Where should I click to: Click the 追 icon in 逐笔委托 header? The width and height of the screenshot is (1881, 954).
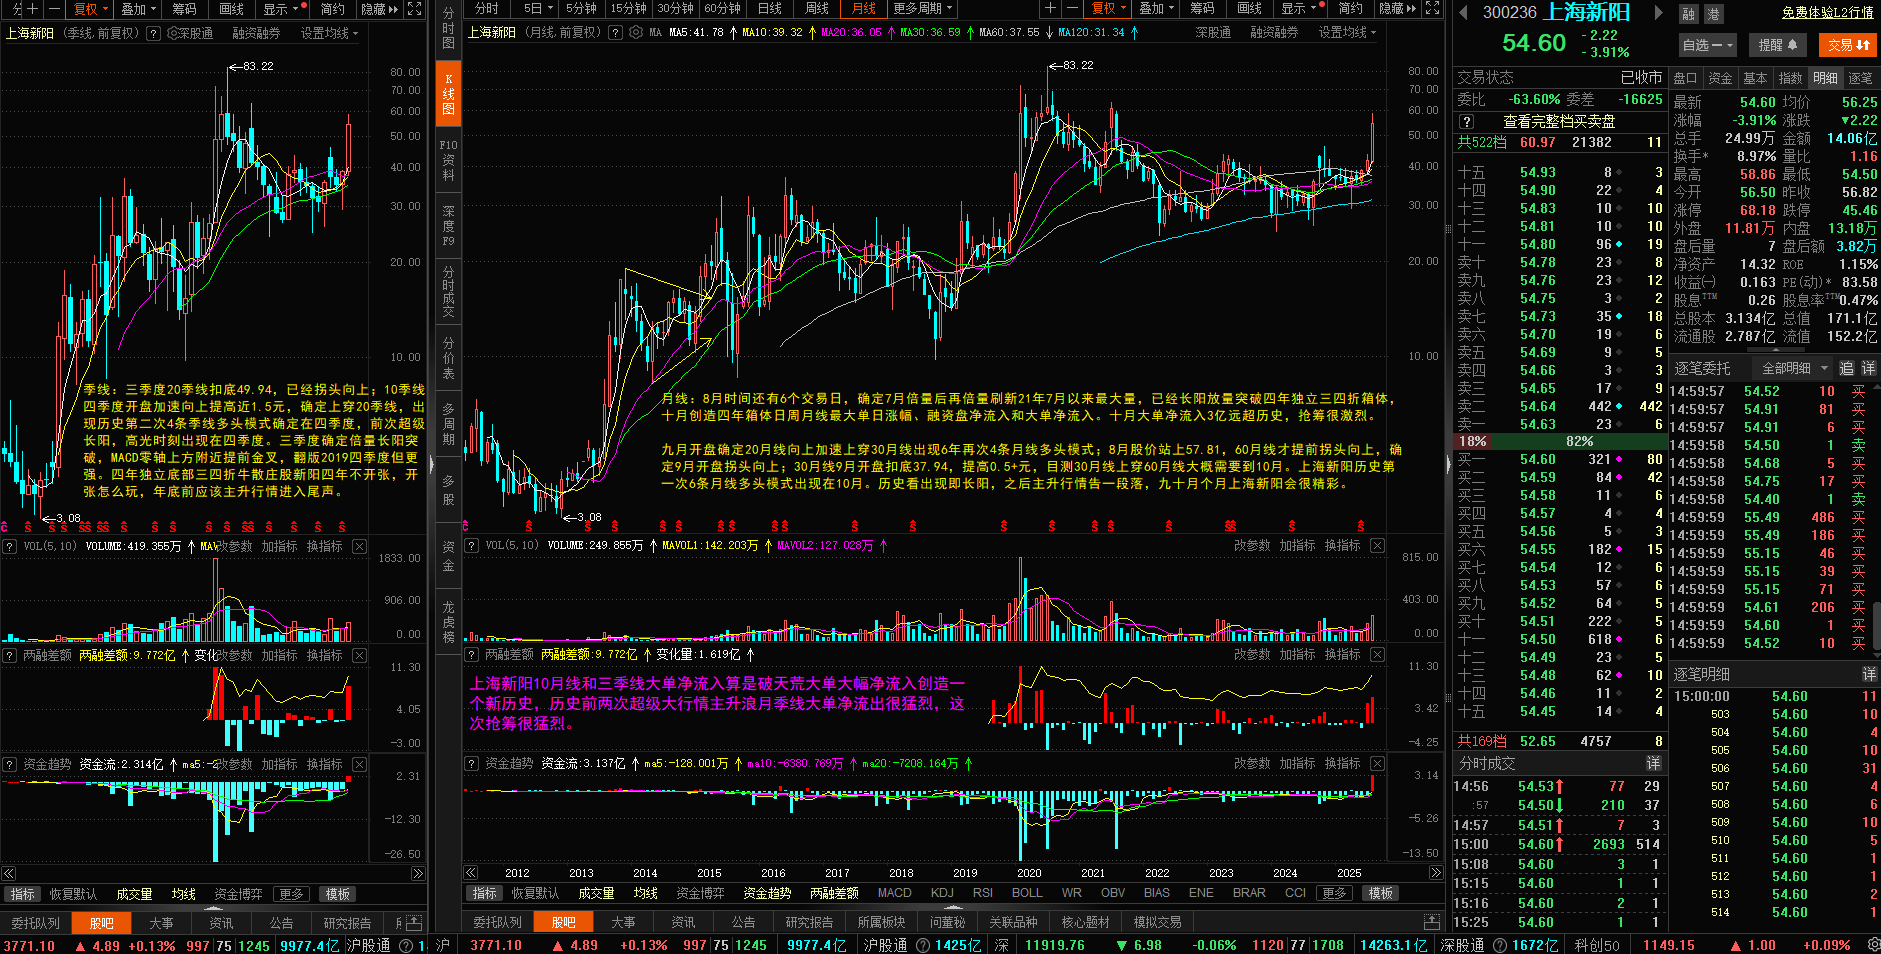coord(1846,368)
